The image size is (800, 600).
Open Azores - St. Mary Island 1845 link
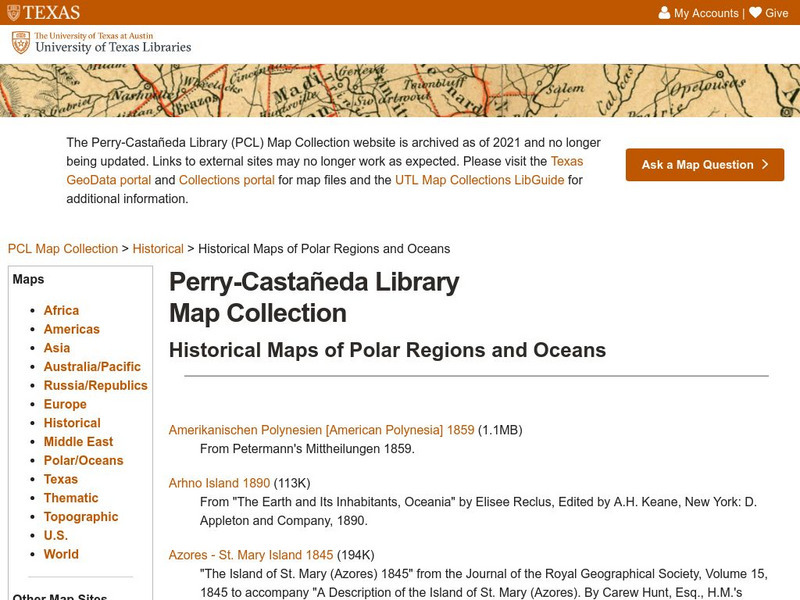251,555
